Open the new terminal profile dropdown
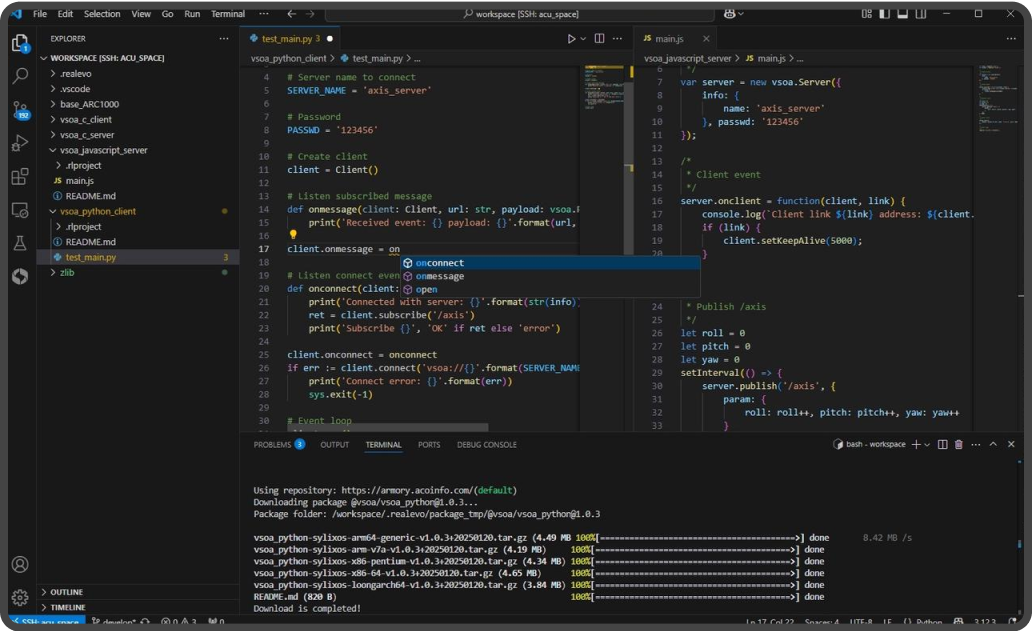This screenshot has width=1032, height=631. (927, 445)
